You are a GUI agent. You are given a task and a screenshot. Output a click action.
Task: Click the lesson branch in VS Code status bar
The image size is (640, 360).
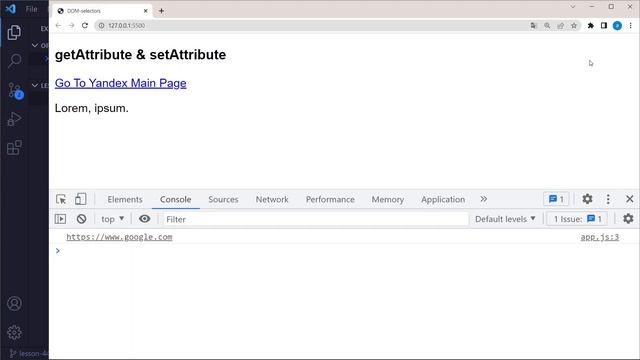coord(29,354)
